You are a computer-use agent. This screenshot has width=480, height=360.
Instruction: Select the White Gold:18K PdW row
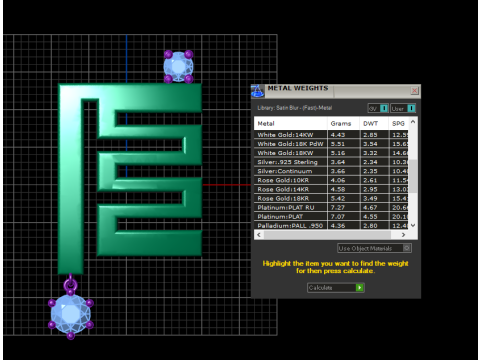click(331, 144)
